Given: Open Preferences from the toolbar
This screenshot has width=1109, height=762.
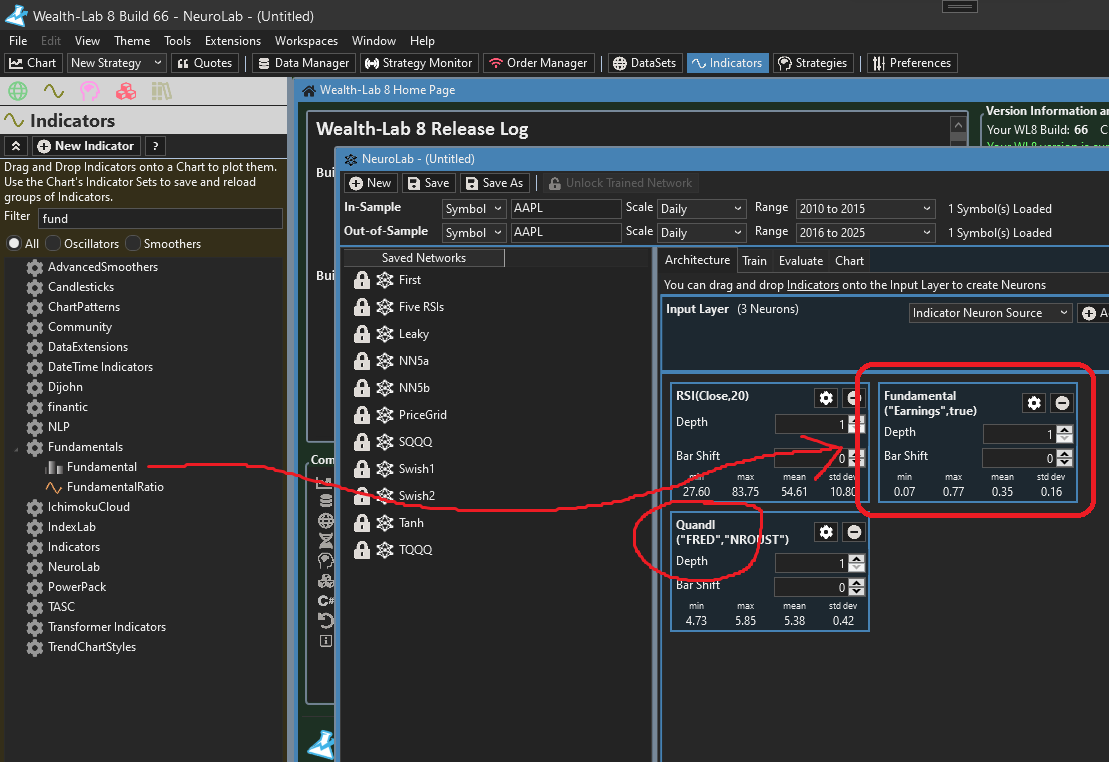Looking at the screenshot, I should tap(912, 63).
